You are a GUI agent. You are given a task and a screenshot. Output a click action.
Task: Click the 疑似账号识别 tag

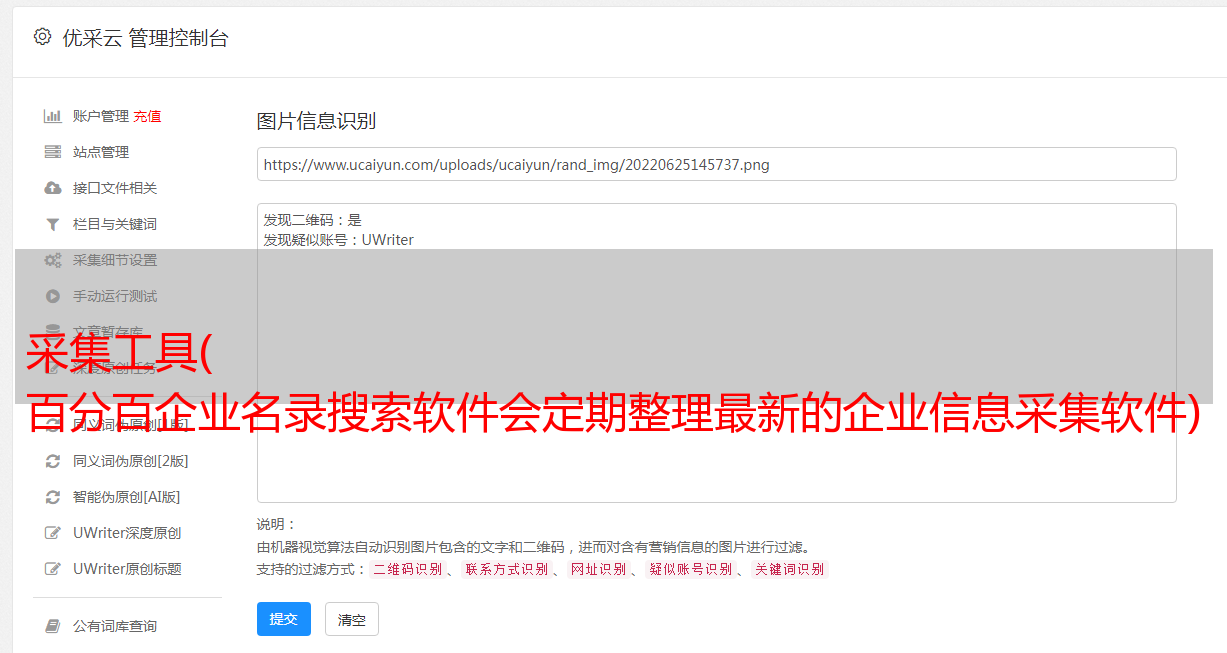pyautogui.click(x=690, y=569)
